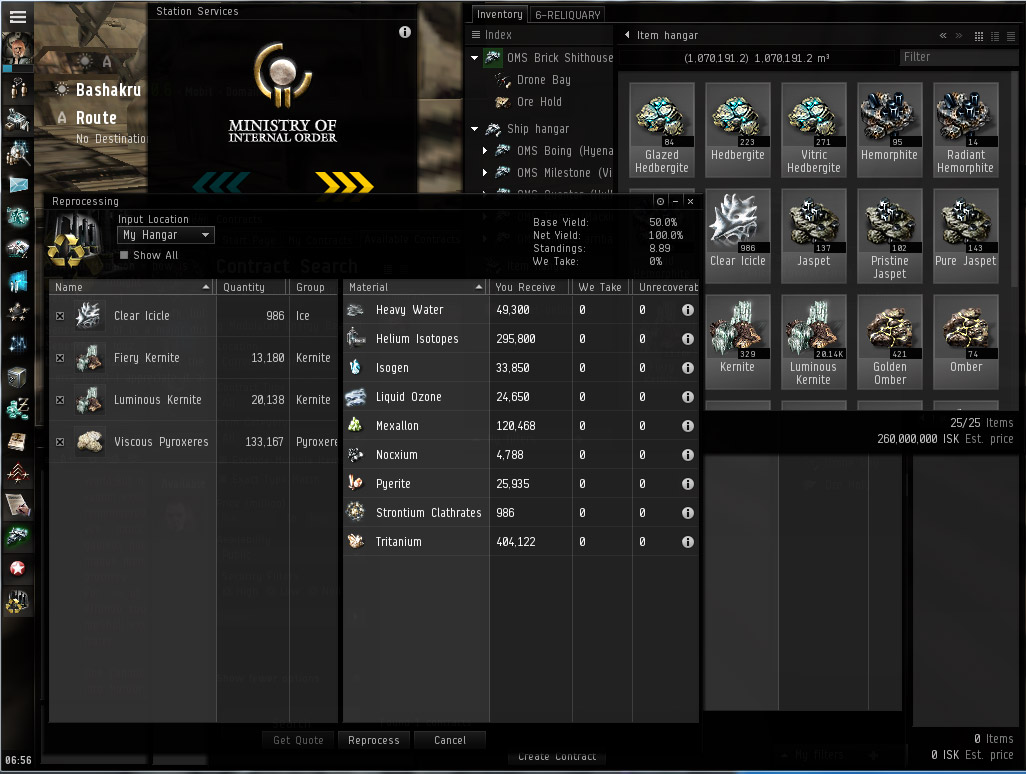Viewport: 1026px width, 774px height.
Task: Click the teal previous-arrows in Station Services
Action: click(221, 183)
